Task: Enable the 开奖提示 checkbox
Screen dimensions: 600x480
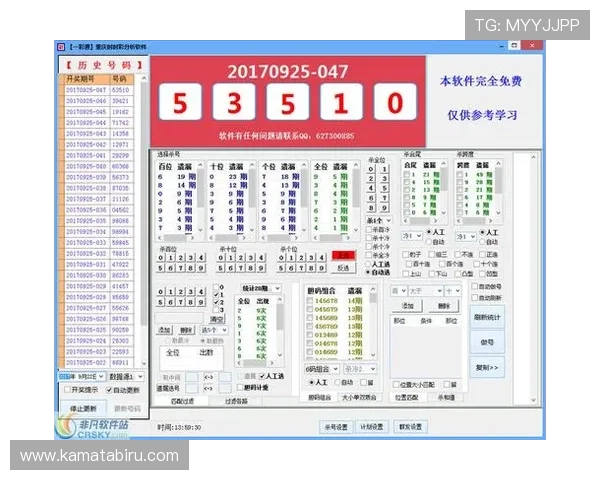Action: [x=66, y=390]
